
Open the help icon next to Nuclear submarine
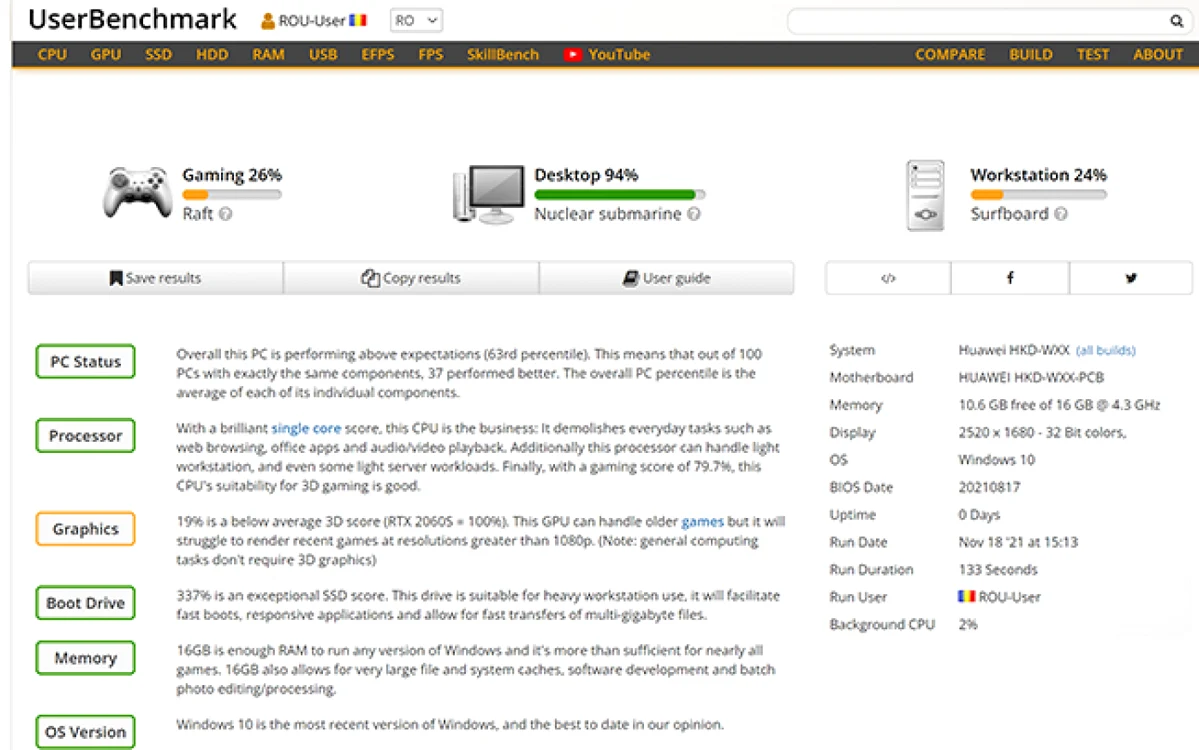pos(694,214)
